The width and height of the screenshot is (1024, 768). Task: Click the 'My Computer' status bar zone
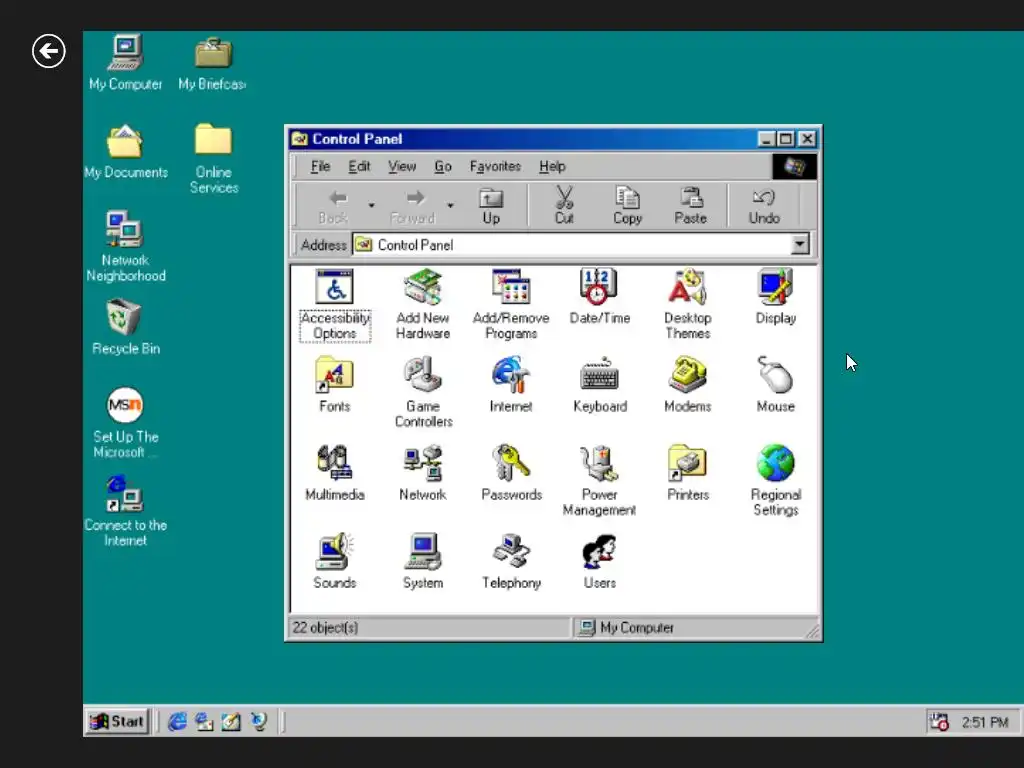[696, 628]
